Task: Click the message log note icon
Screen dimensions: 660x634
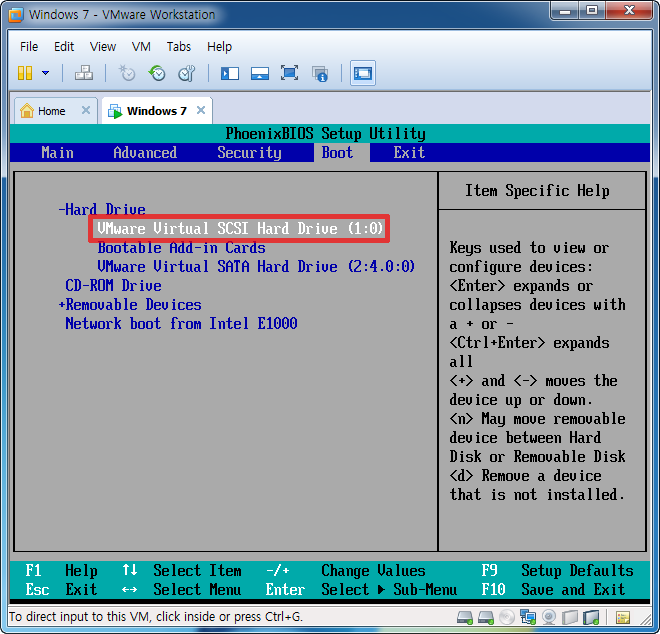Action: [623, 618]
